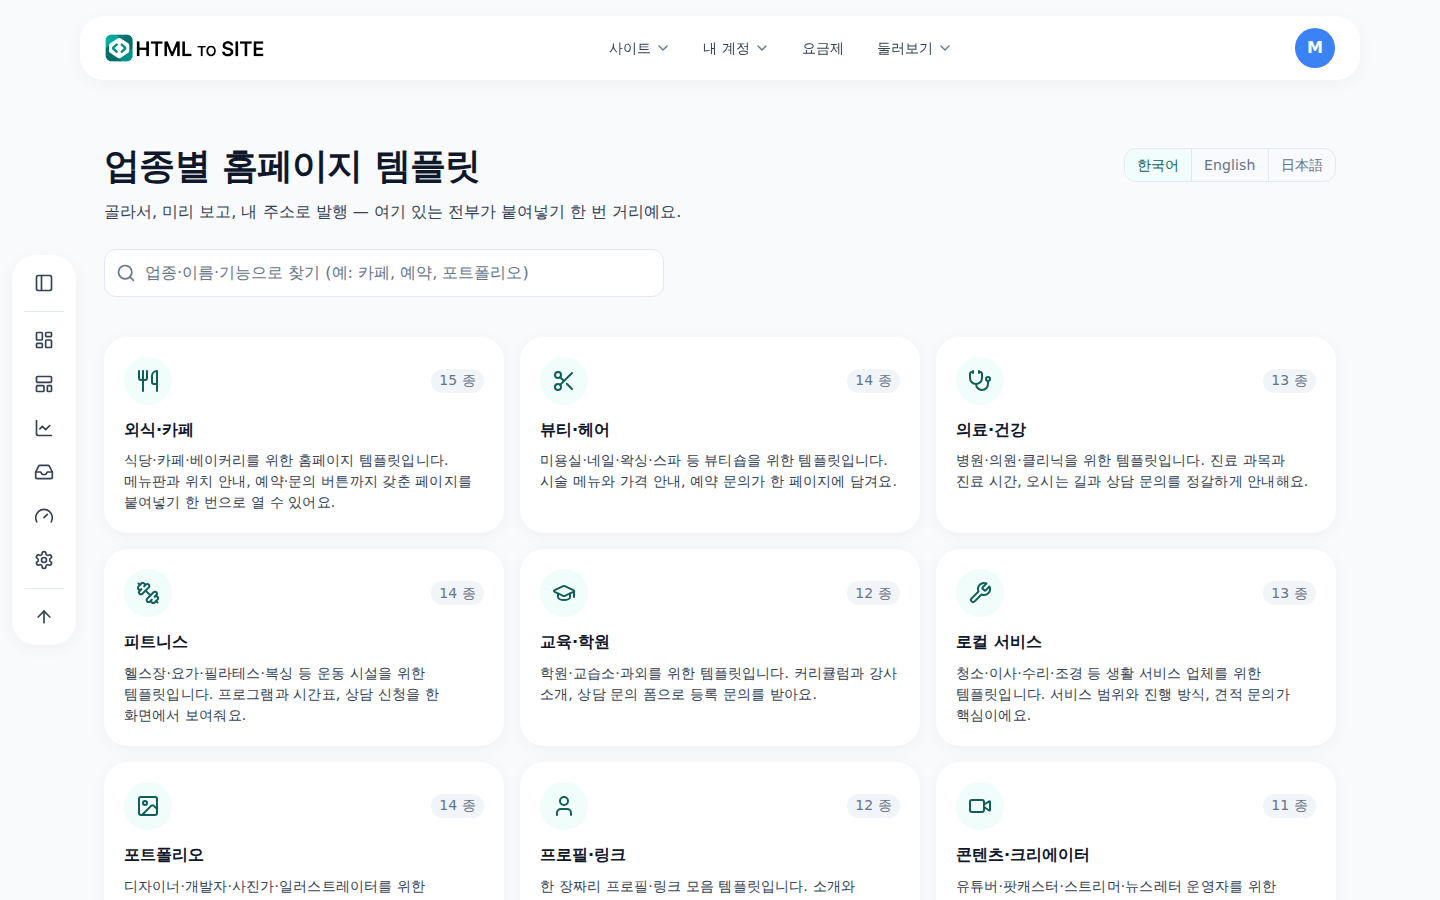Open the 외식·카페 category title
The height and width of the screenshot is (900, 1440).
159,430
